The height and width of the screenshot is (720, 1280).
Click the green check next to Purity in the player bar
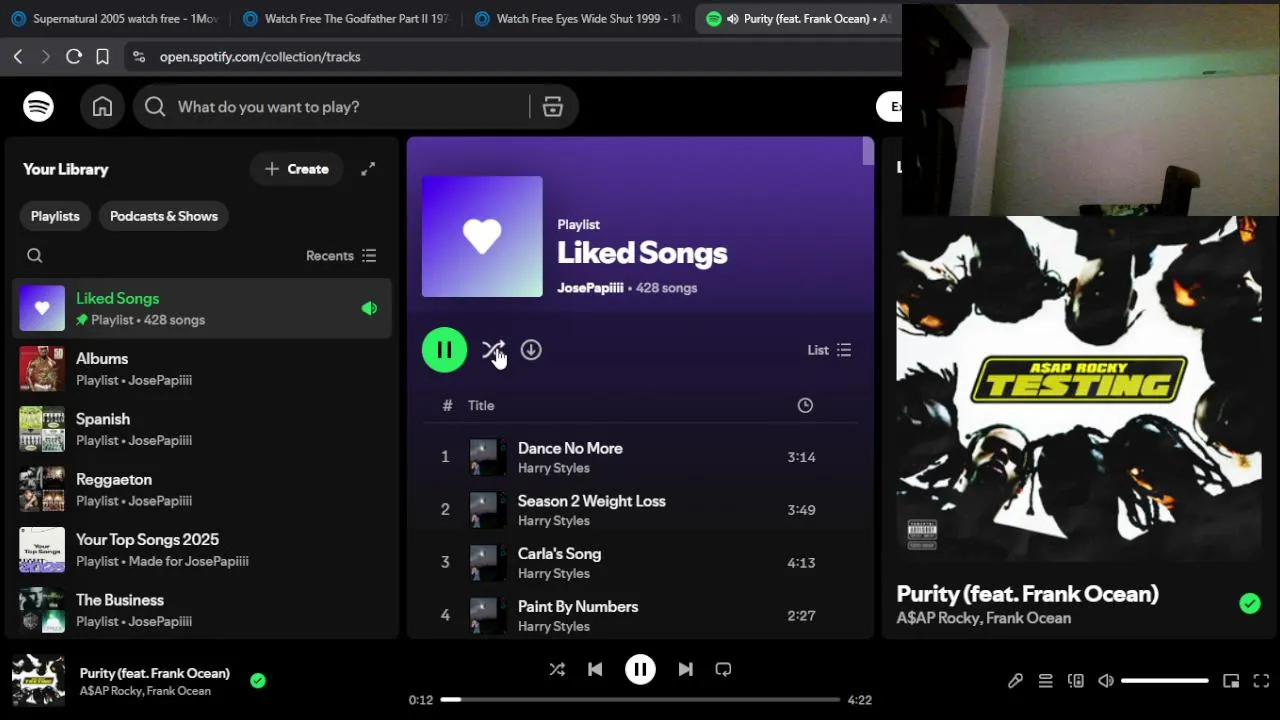click(258, 681)
